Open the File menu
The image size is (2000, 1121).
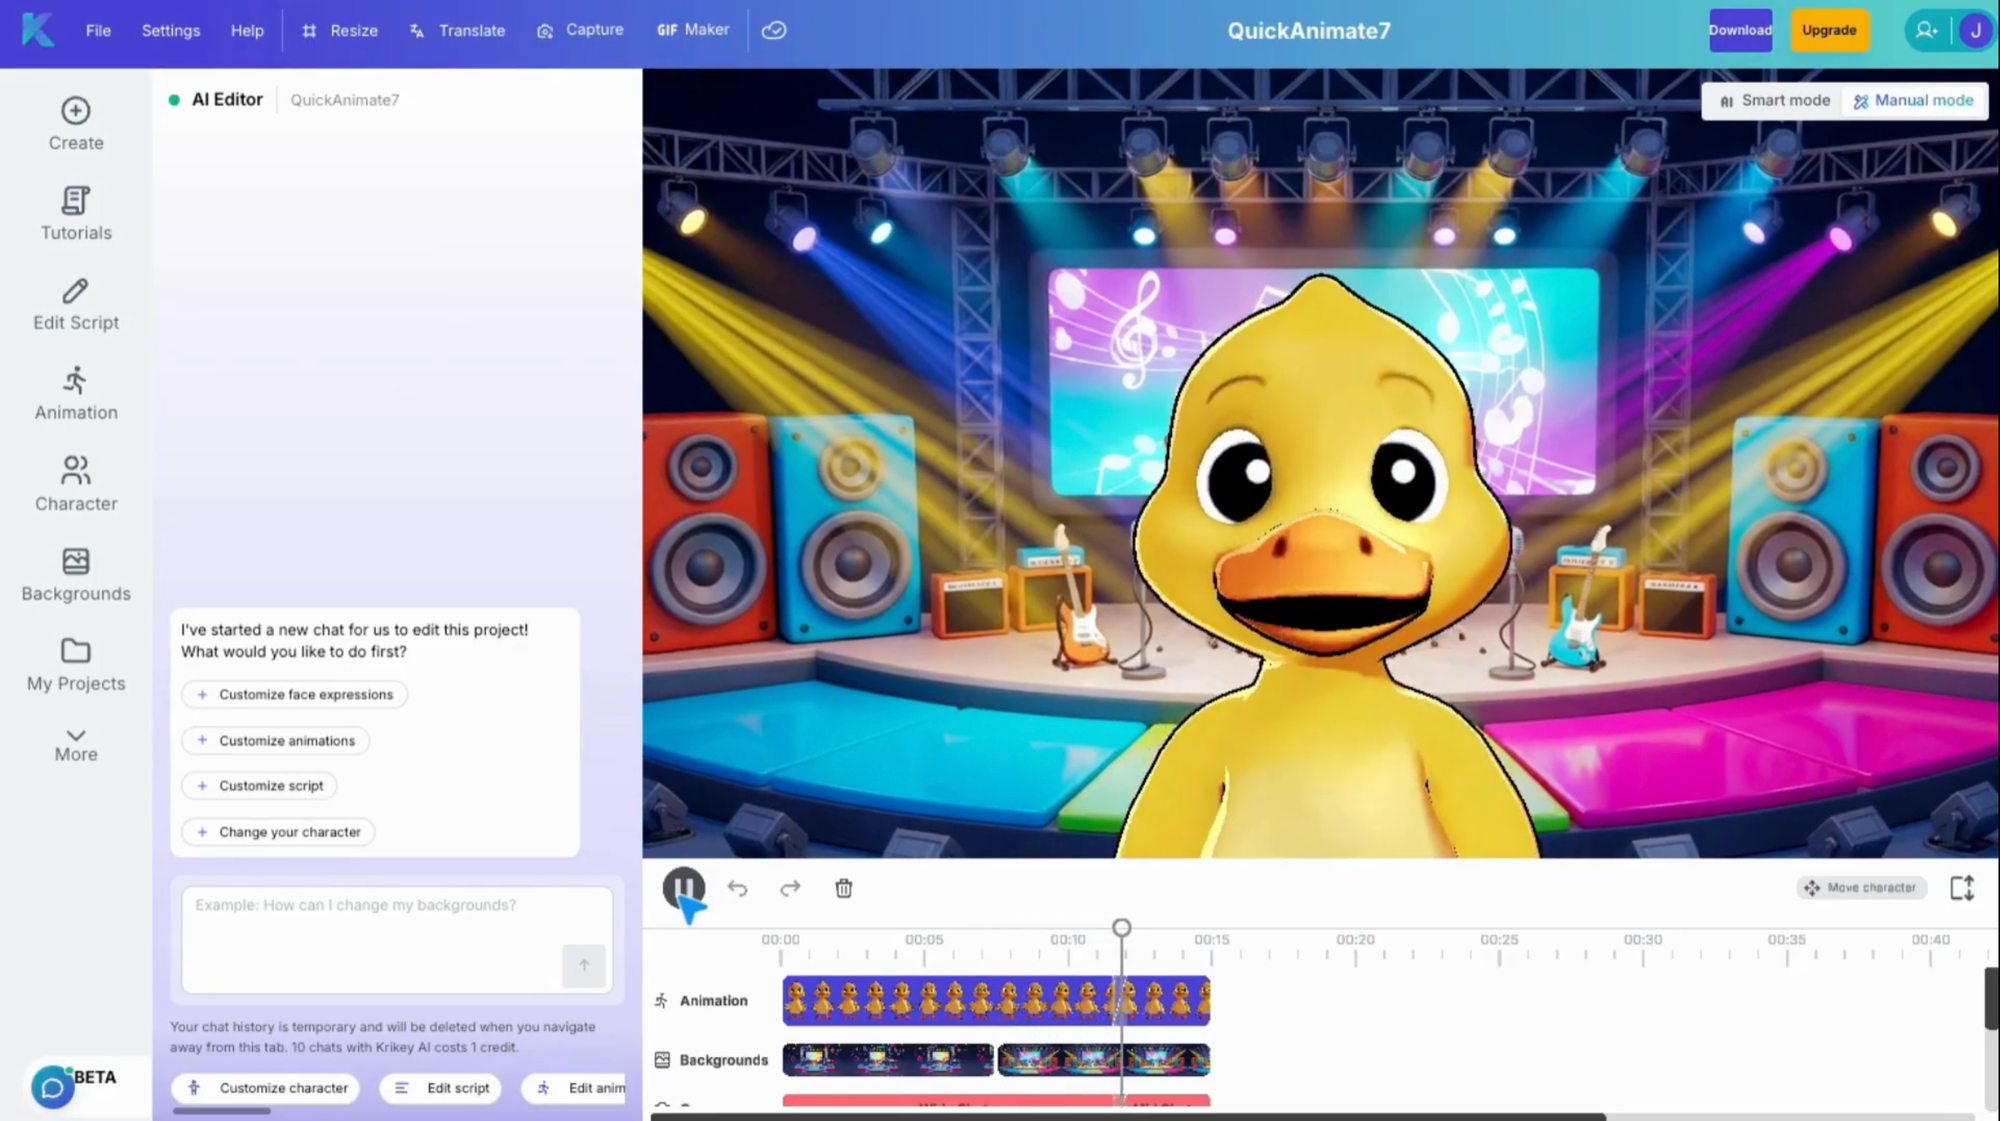click(x=98, y=30)
